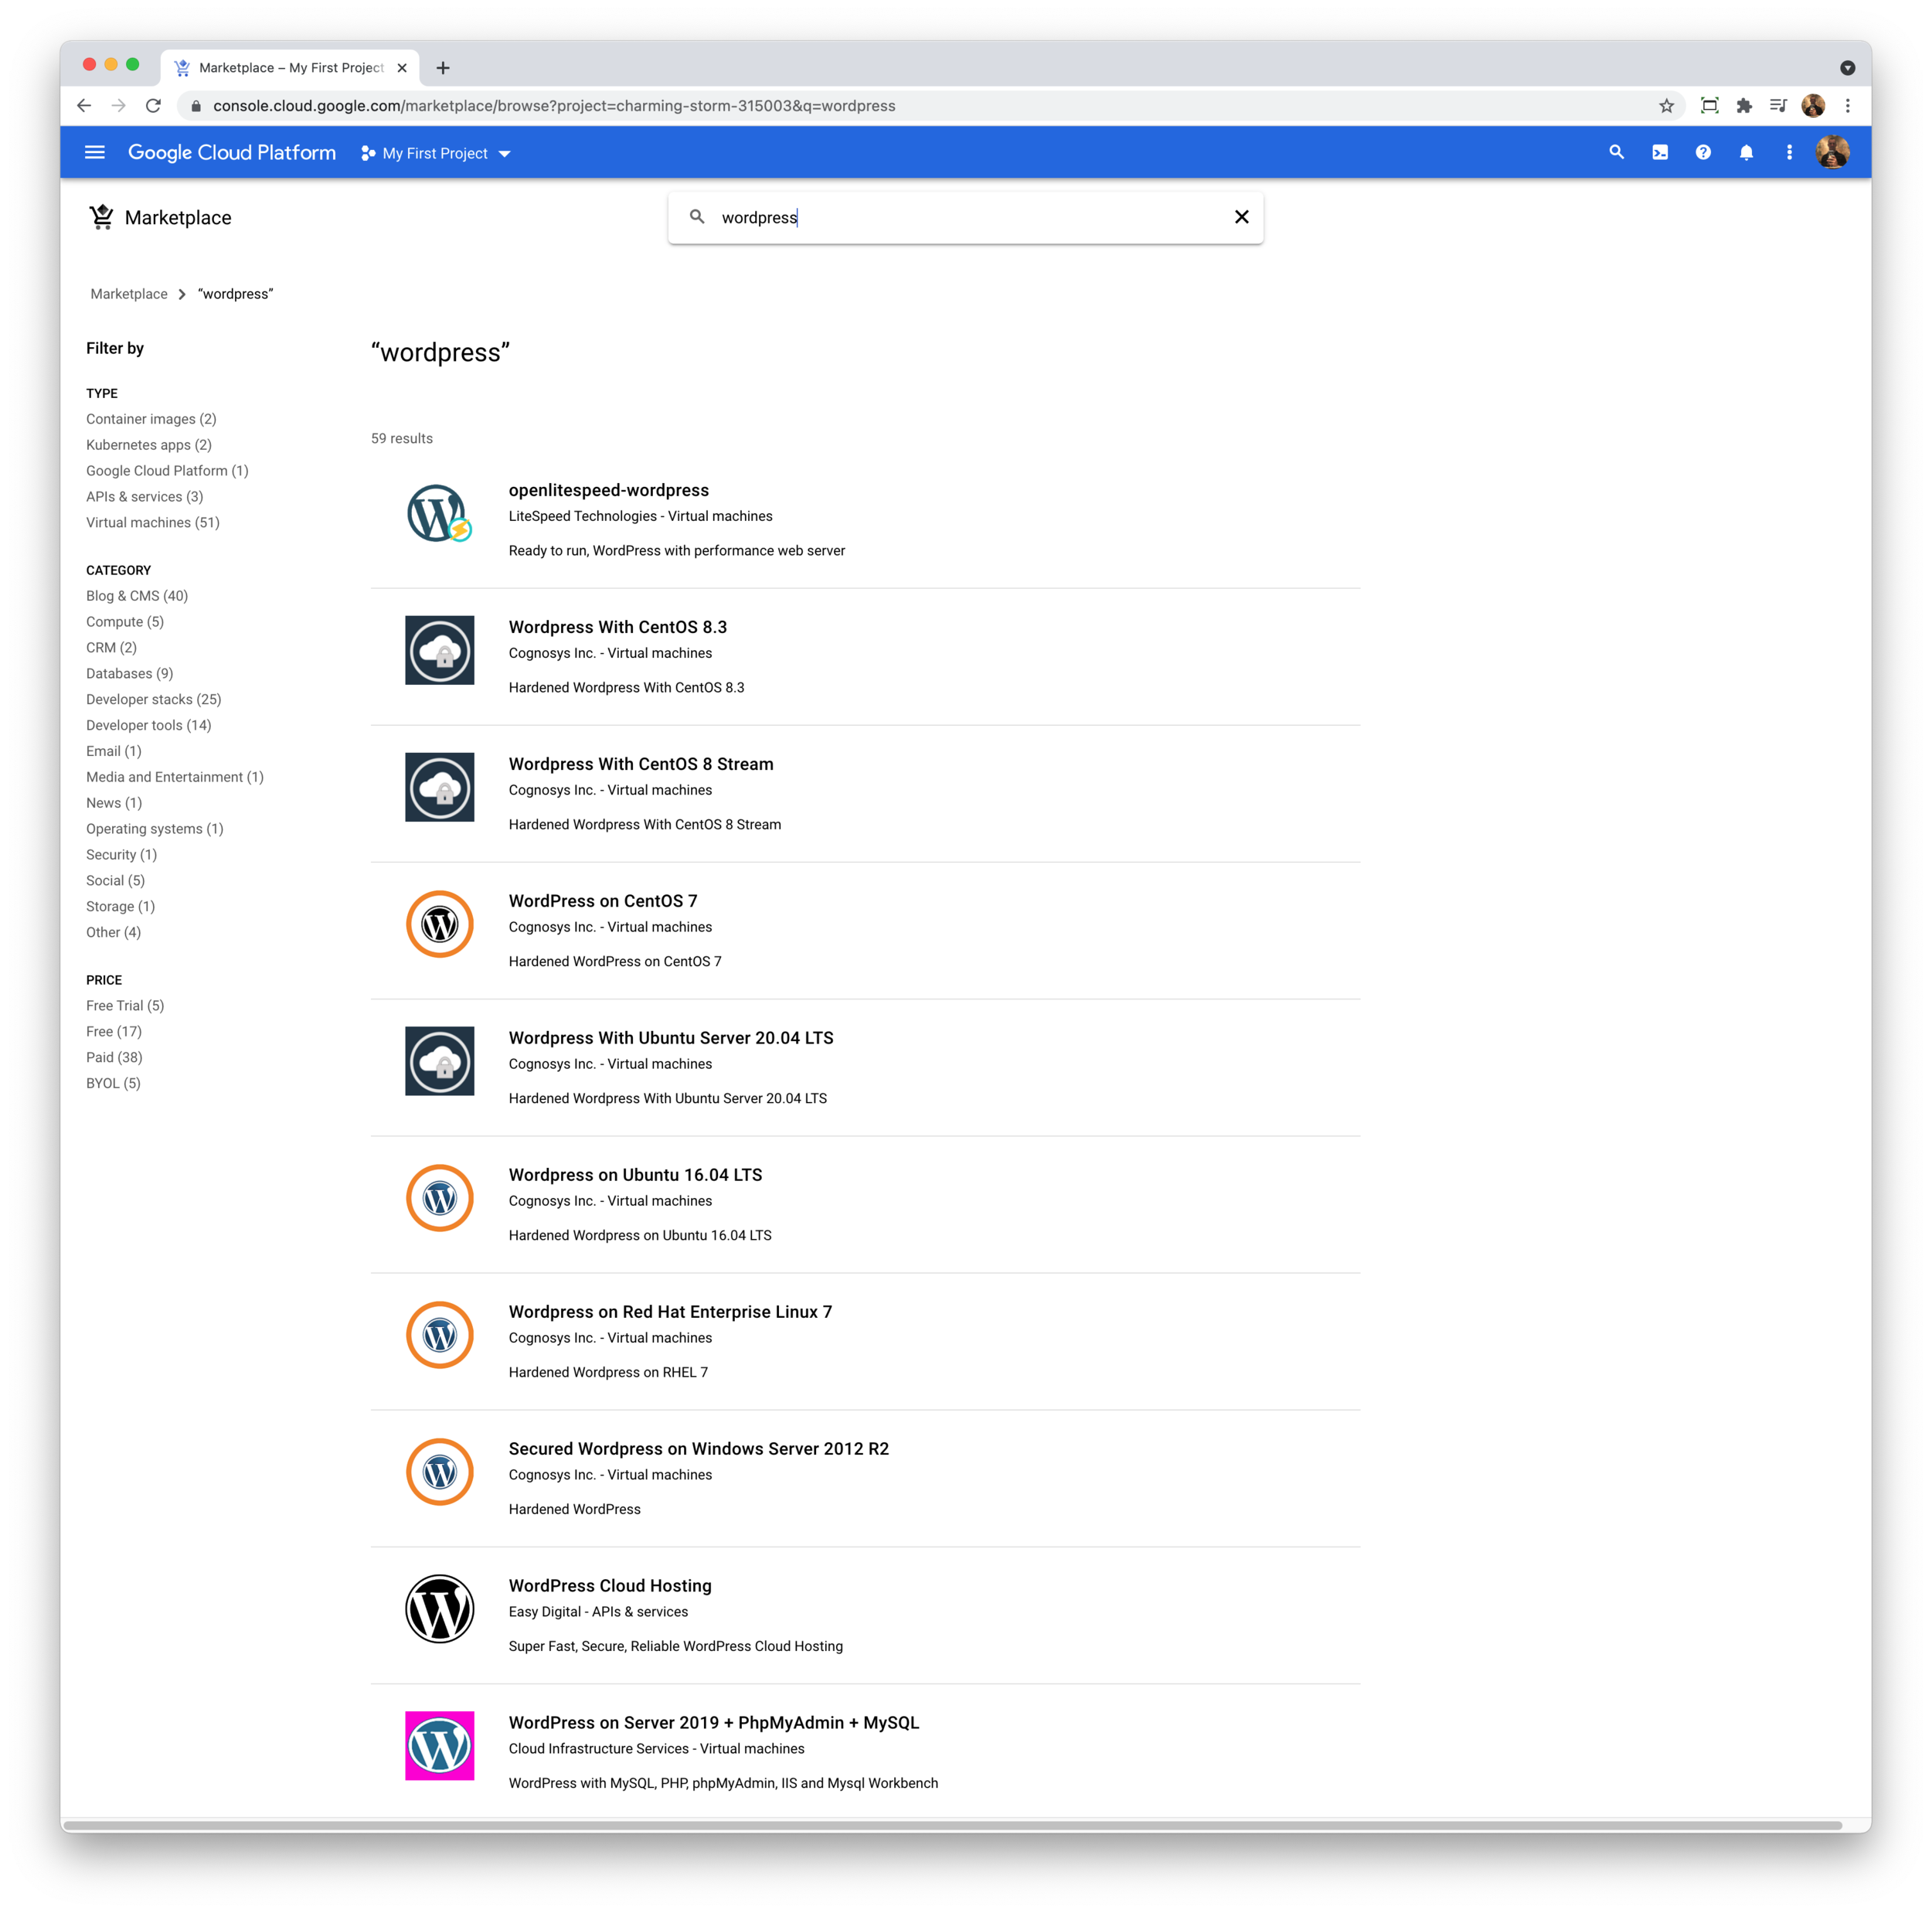Open the hamburger navigation menu

[x=95, y=153]
